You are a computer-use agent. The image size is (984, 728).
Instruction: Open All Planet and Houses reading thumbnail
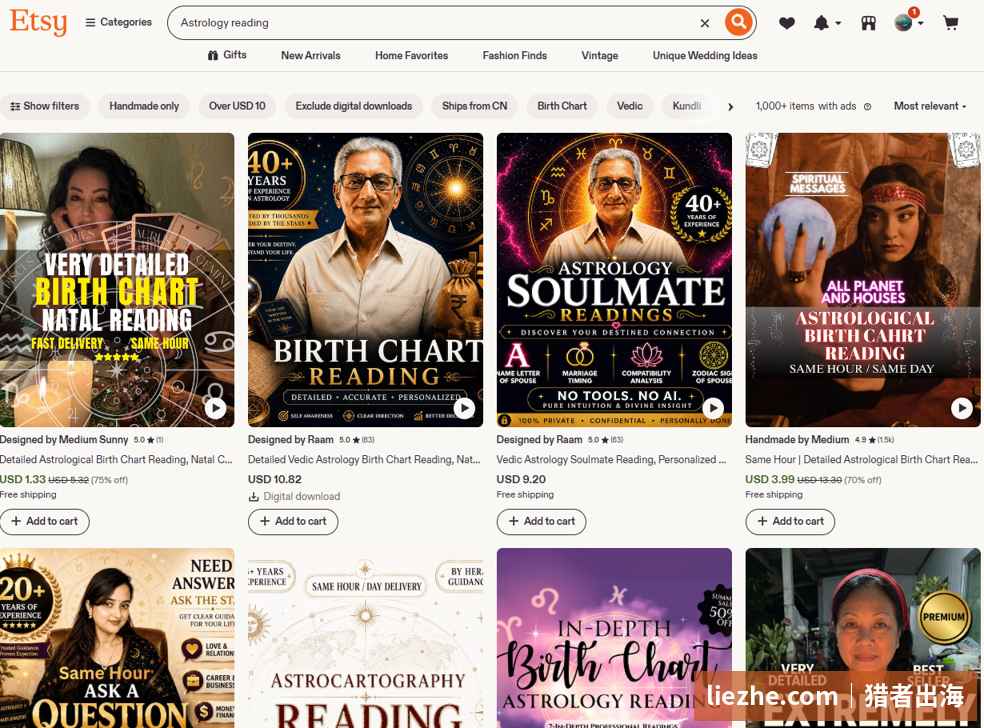coord(863,280)
